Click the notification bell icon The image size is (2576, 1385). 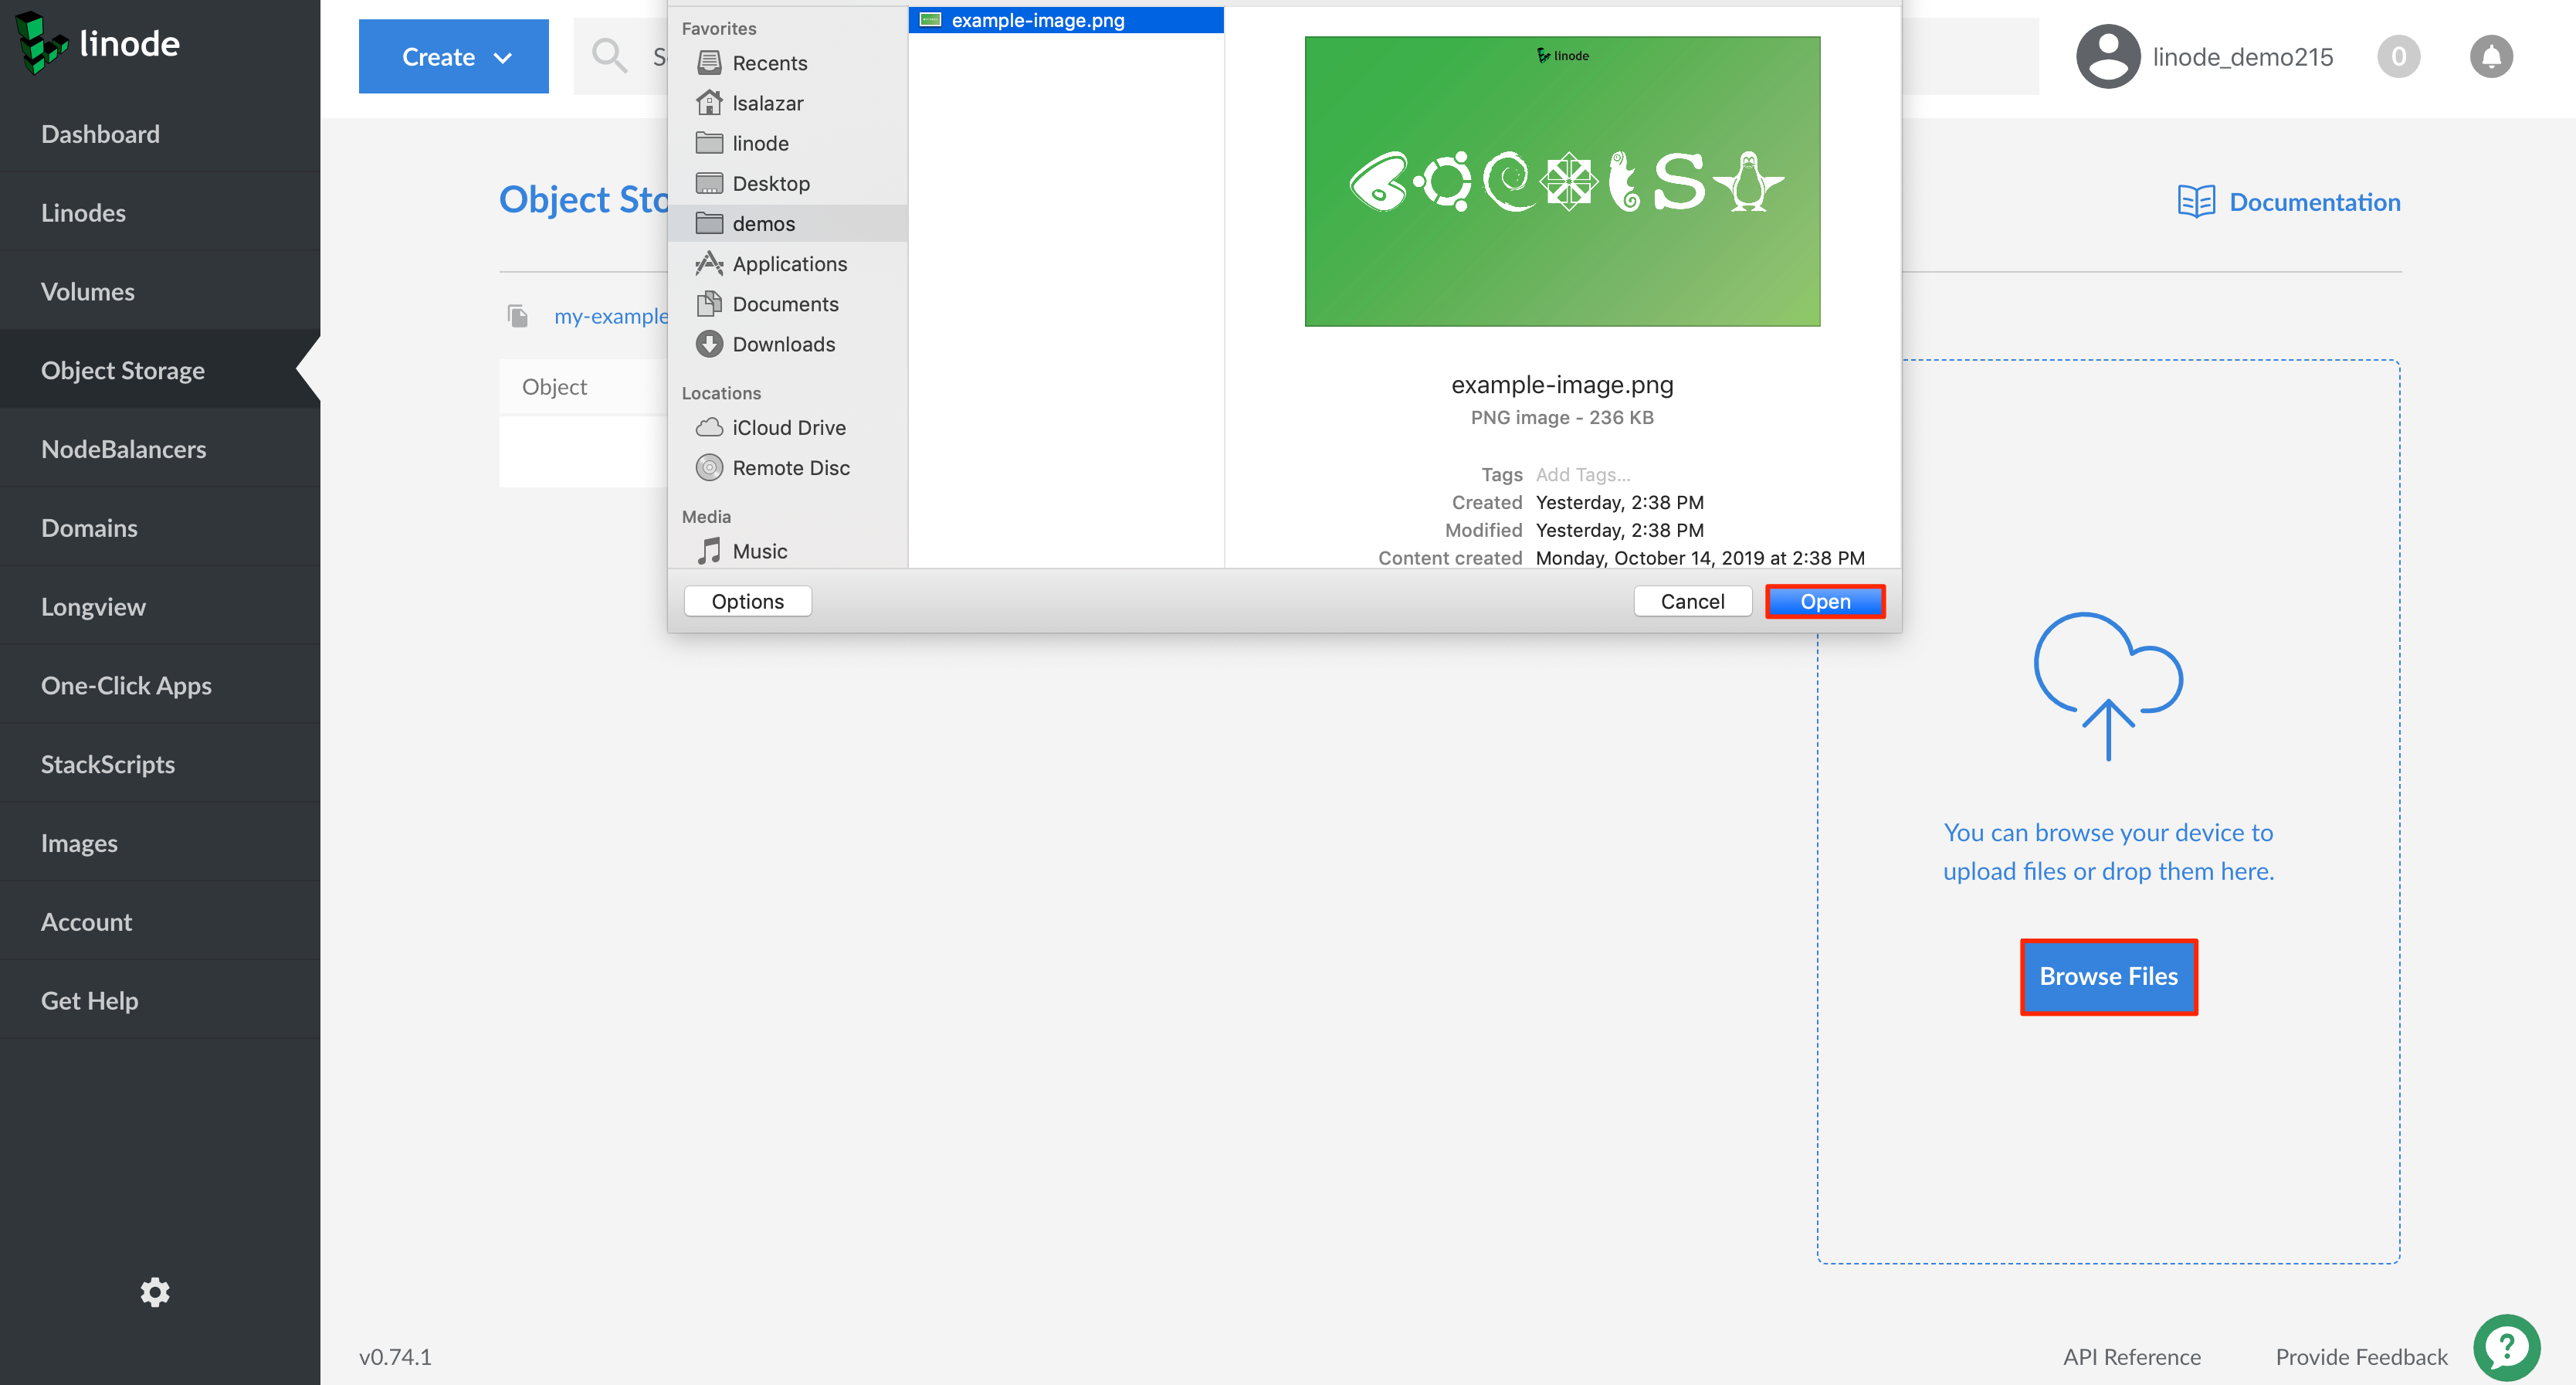[2491, 56]
